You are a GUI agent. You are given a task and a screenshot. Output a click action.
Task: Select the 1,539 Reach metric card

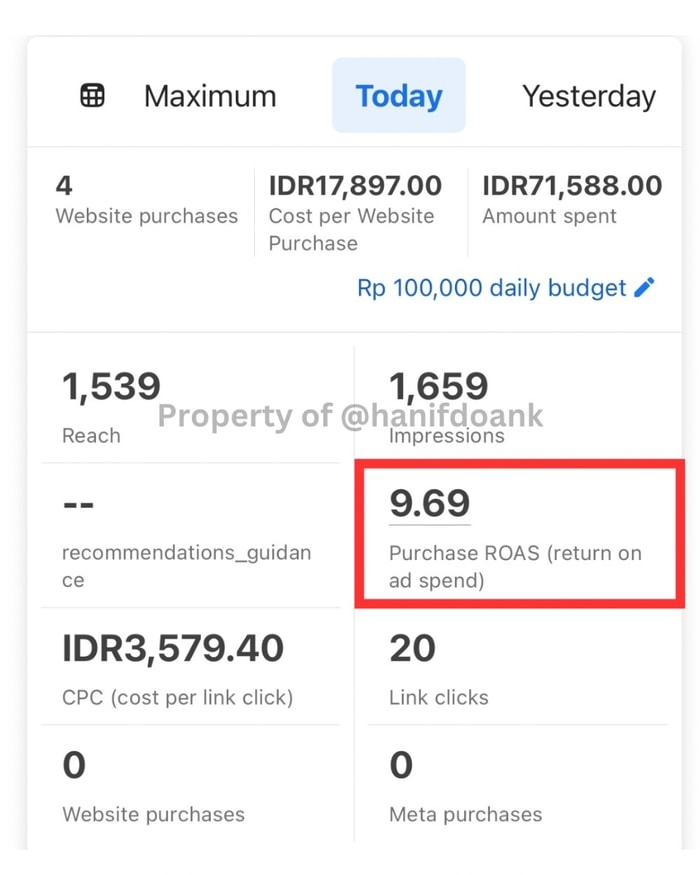click(x=190, y=406)
